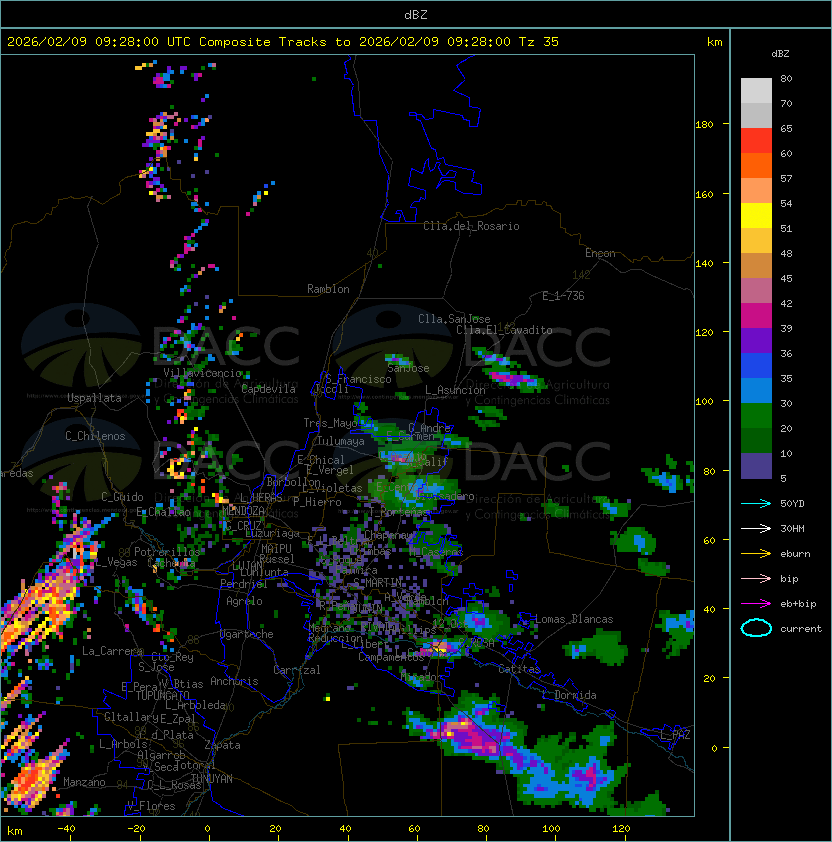
Task: Click the Encon place label
Action: pos(600,253)
